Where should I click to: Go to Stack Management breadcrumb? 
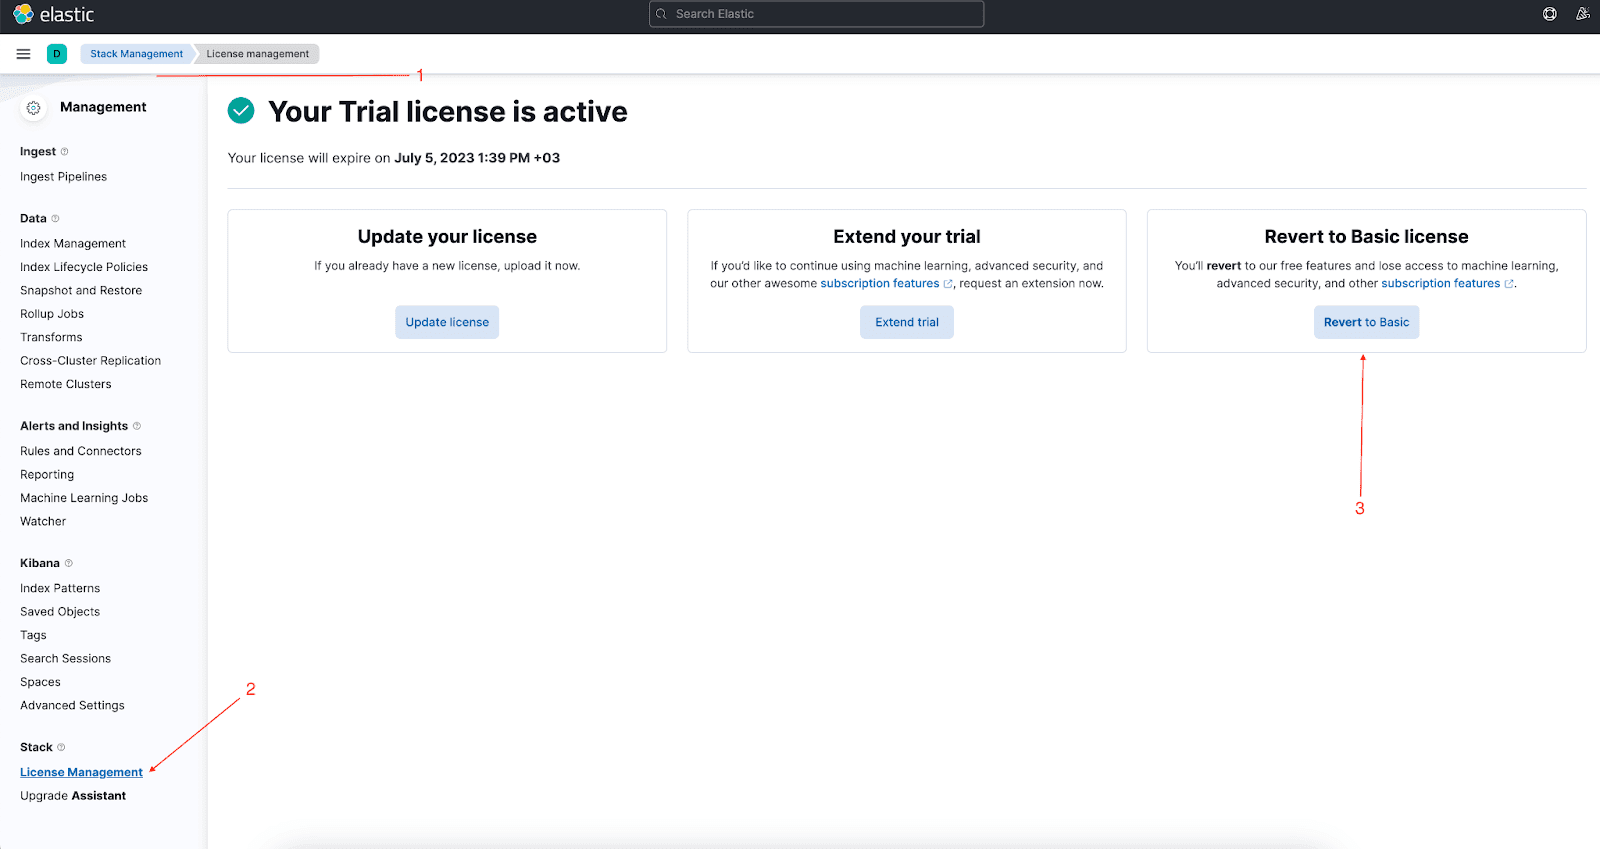tap(136, 54)
